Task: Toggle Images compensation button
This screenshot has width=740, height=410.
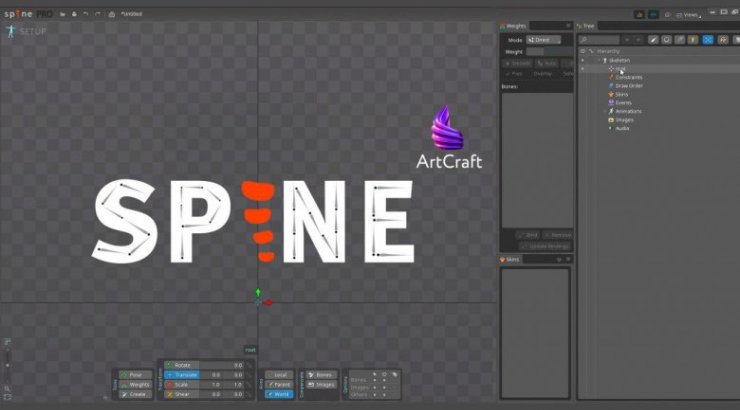Action: coord(321,385)
